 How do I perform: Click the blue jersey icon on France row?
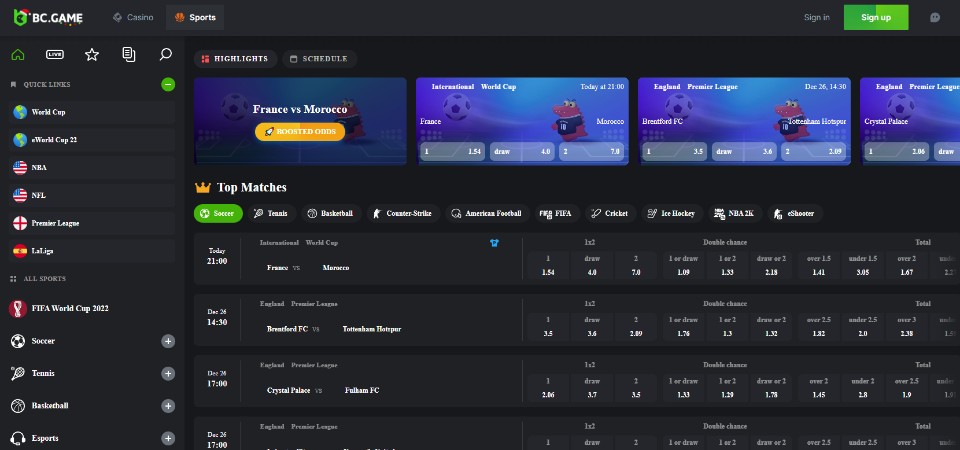495,243
